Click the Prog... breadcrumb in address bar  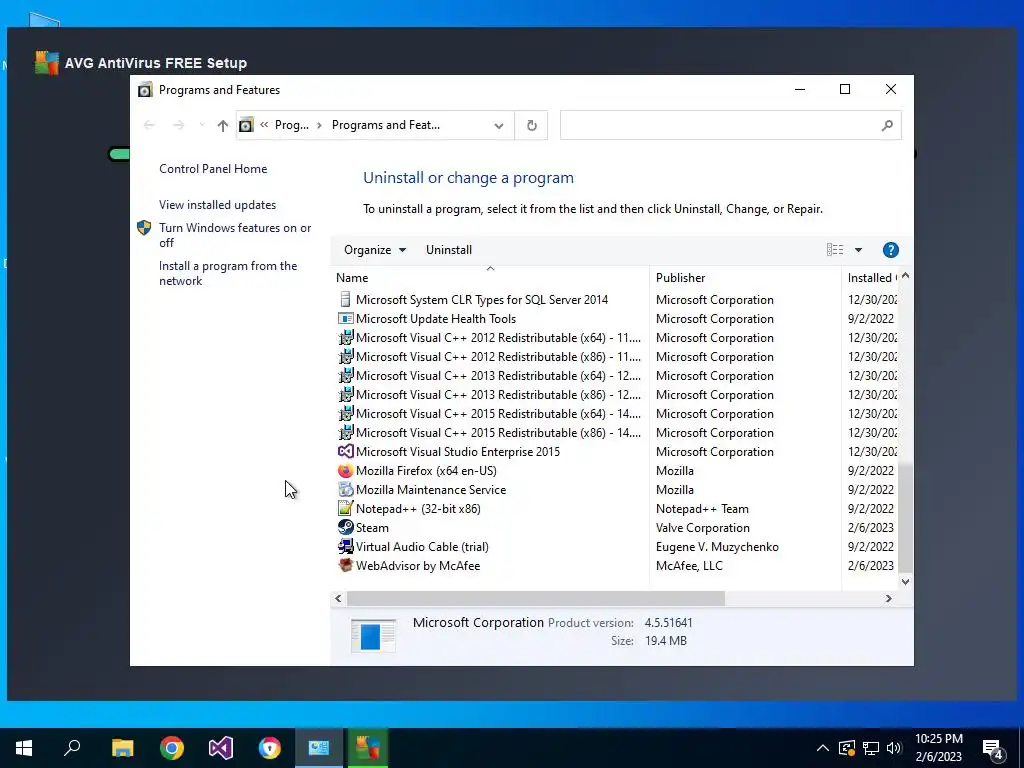[x=291, y=125]
